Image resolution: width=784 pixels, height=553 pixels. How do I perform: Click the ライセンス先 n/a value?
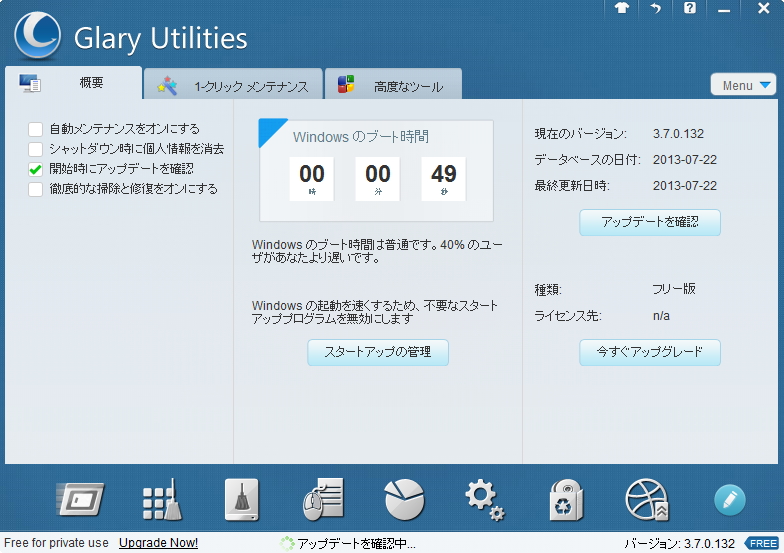click(x=661, y=316)
